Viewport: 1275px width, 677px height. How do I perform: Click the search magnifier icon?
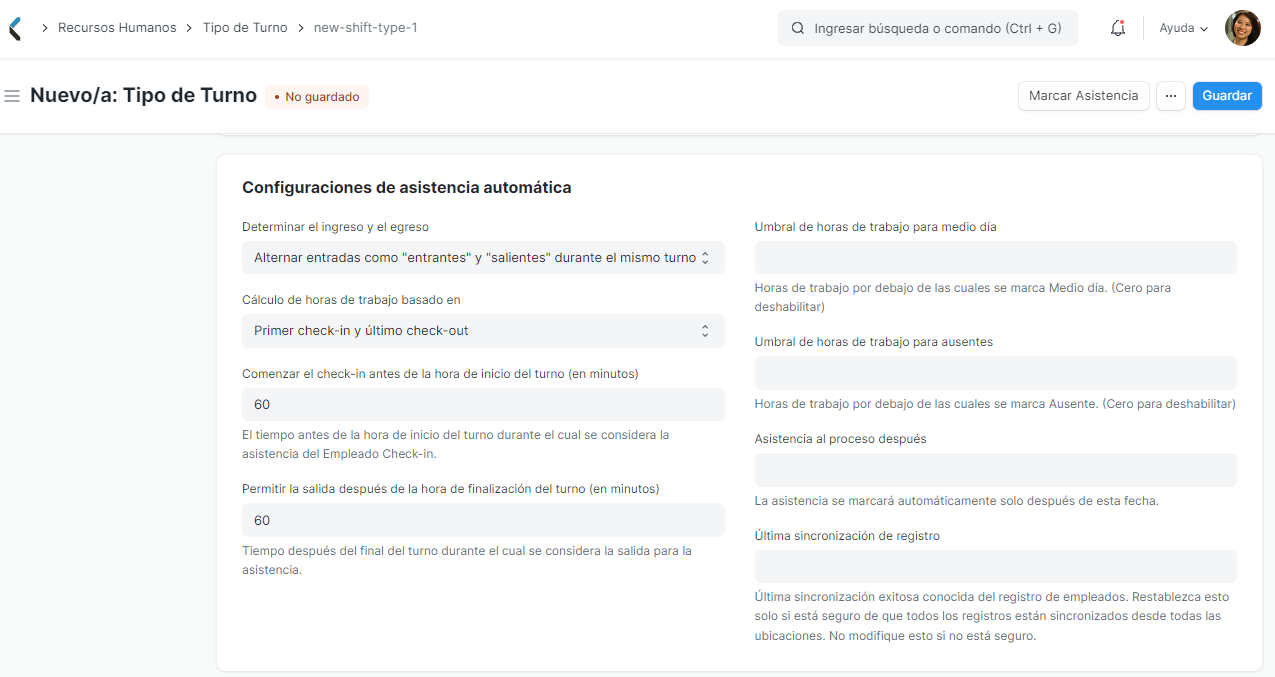pos(797,27)
